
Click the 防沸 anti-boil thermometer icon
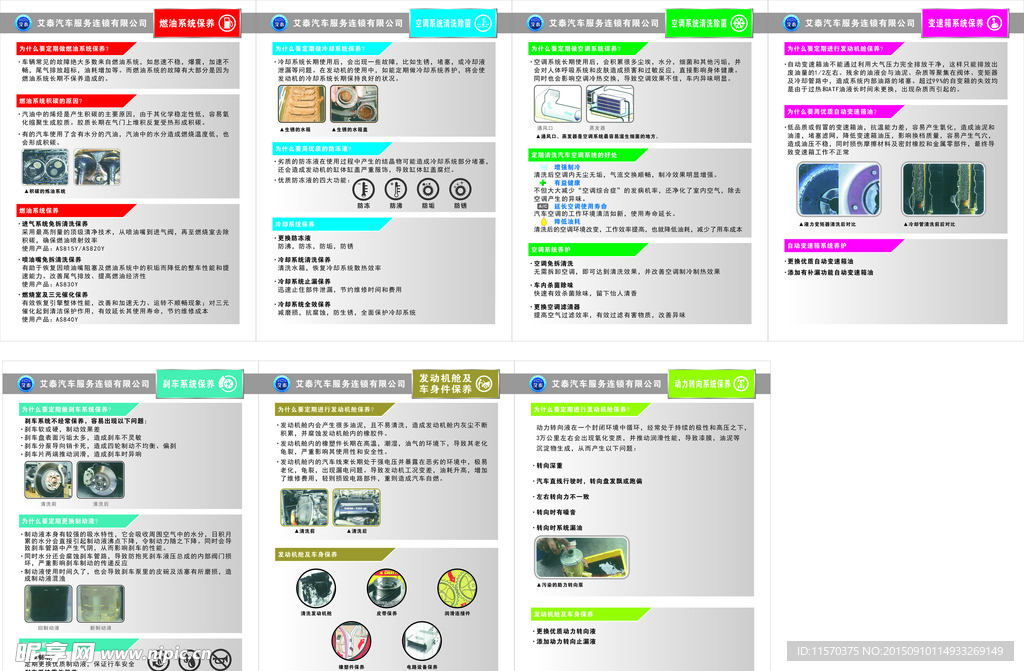click(396, 190)
